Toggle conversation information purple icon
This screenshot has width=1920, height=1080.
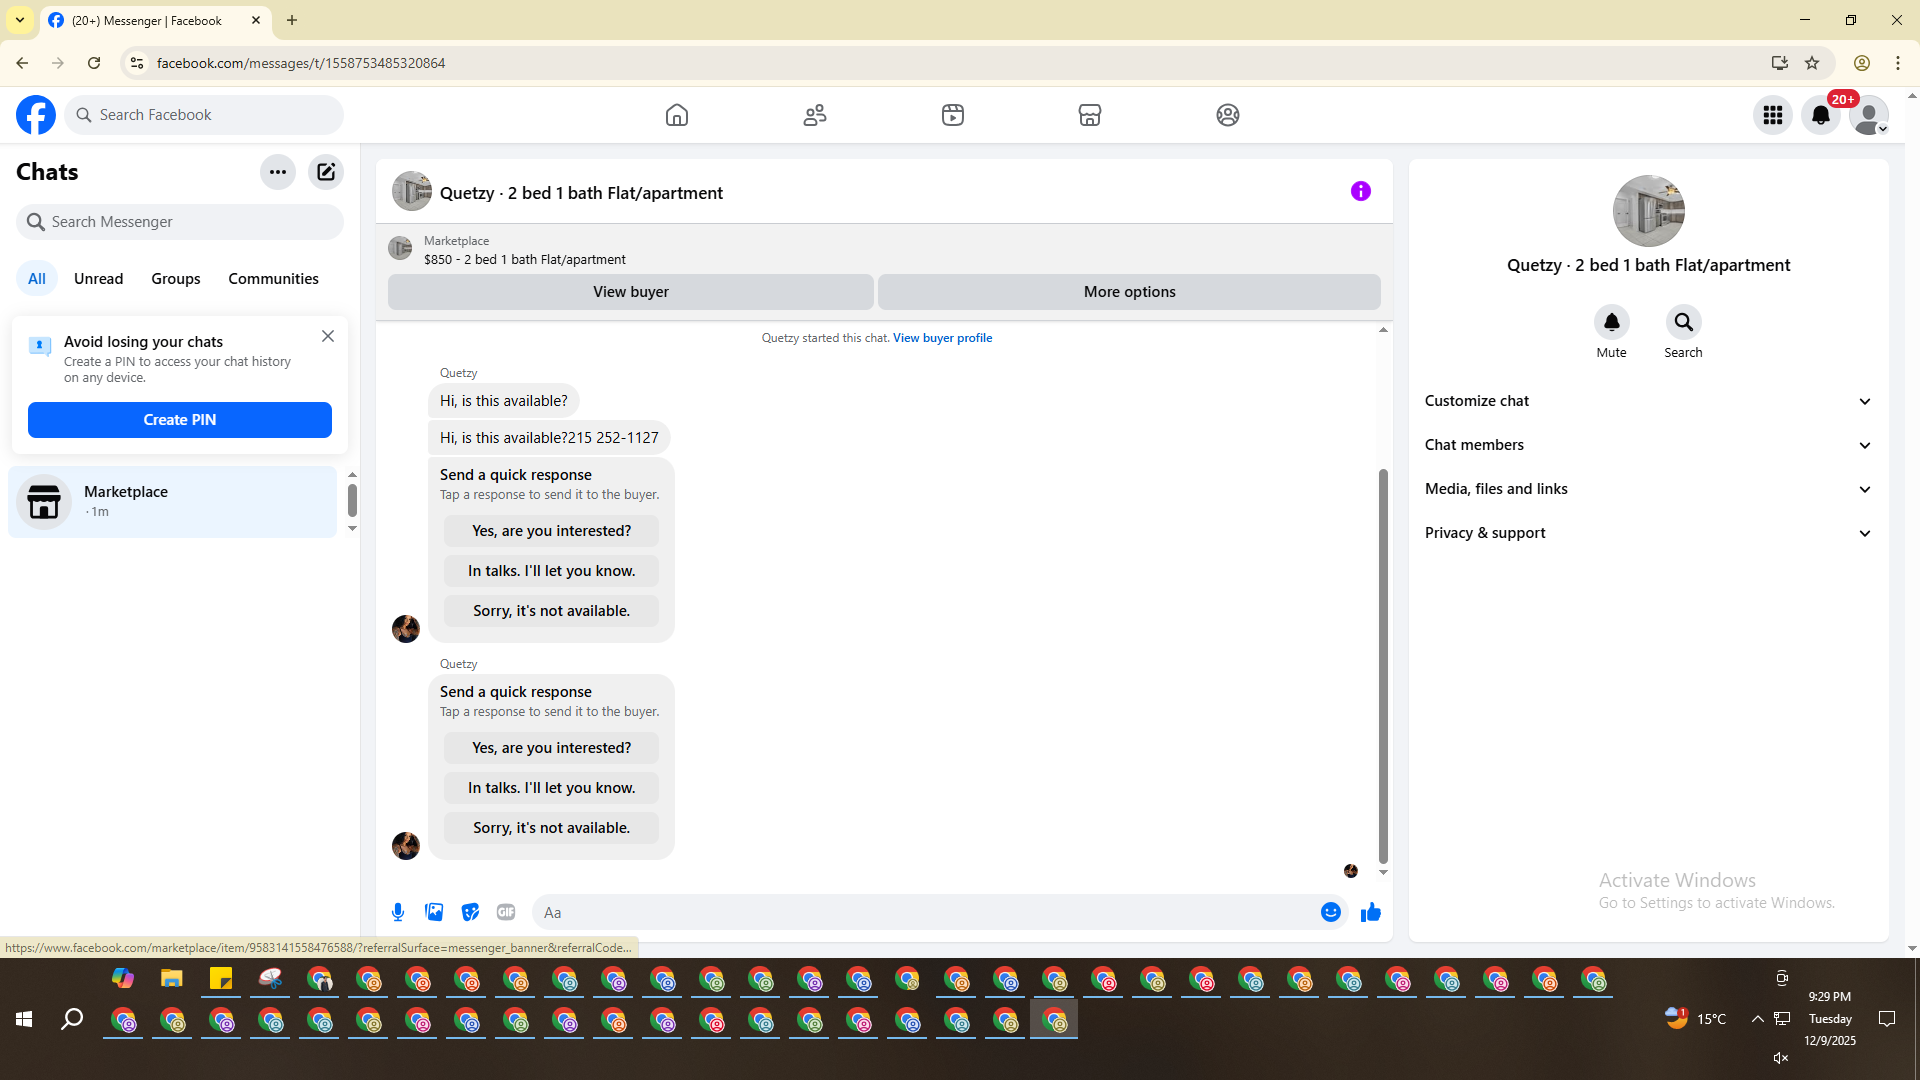1360,191
